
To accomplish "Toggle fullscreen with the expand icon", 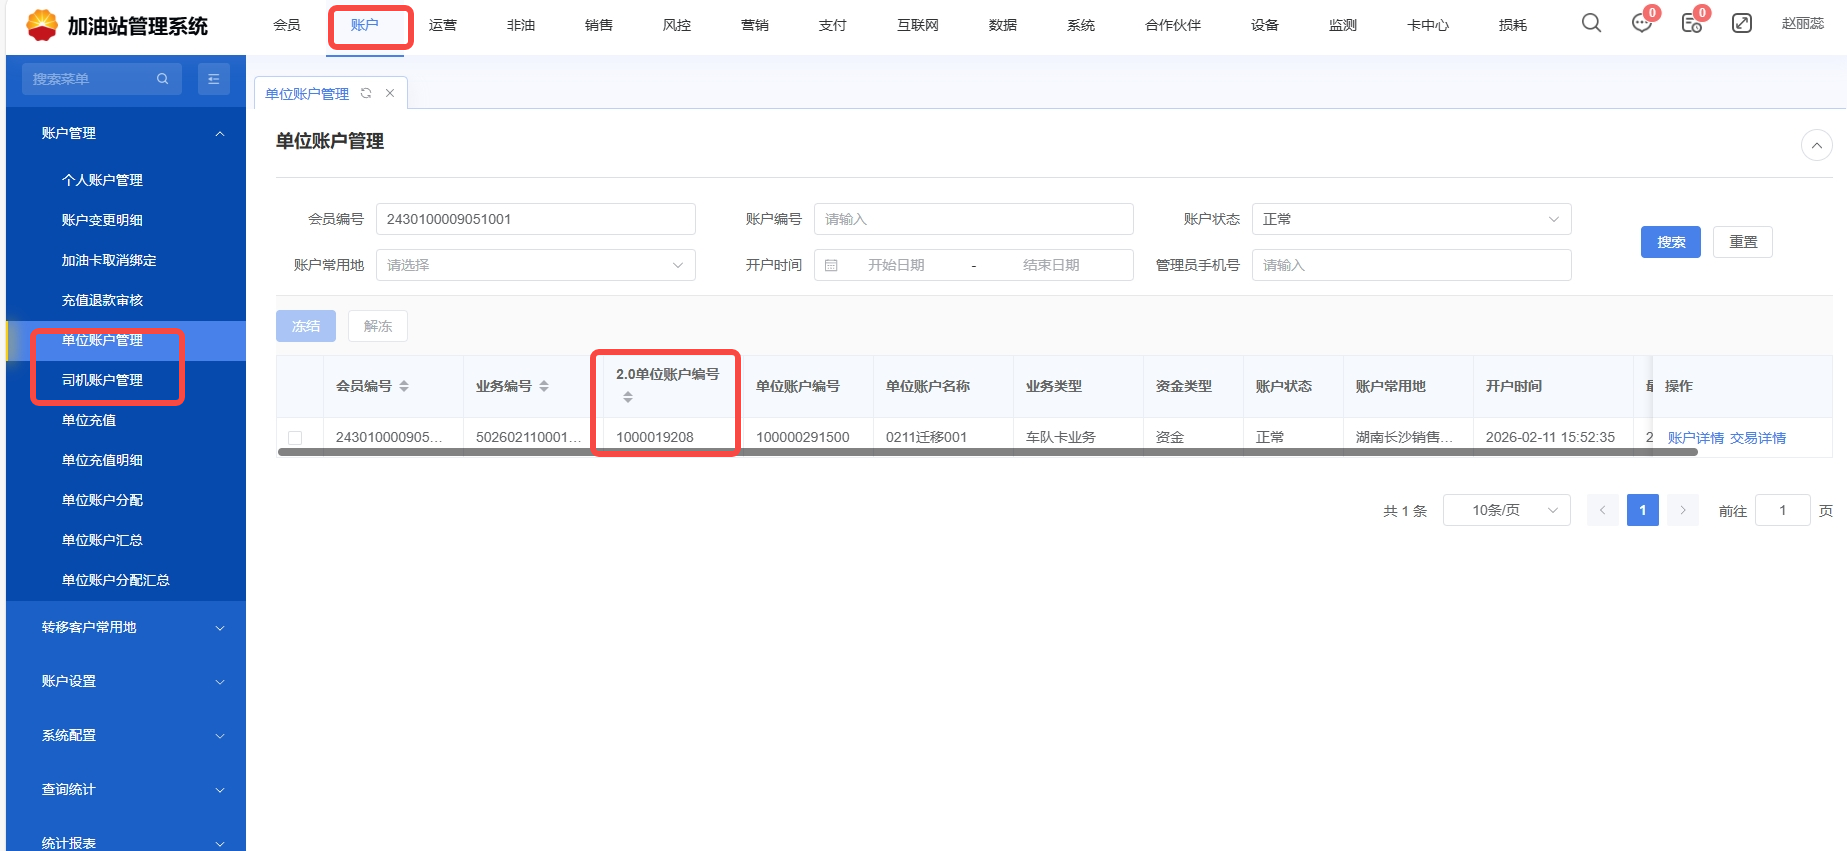I will [1742, 23].
